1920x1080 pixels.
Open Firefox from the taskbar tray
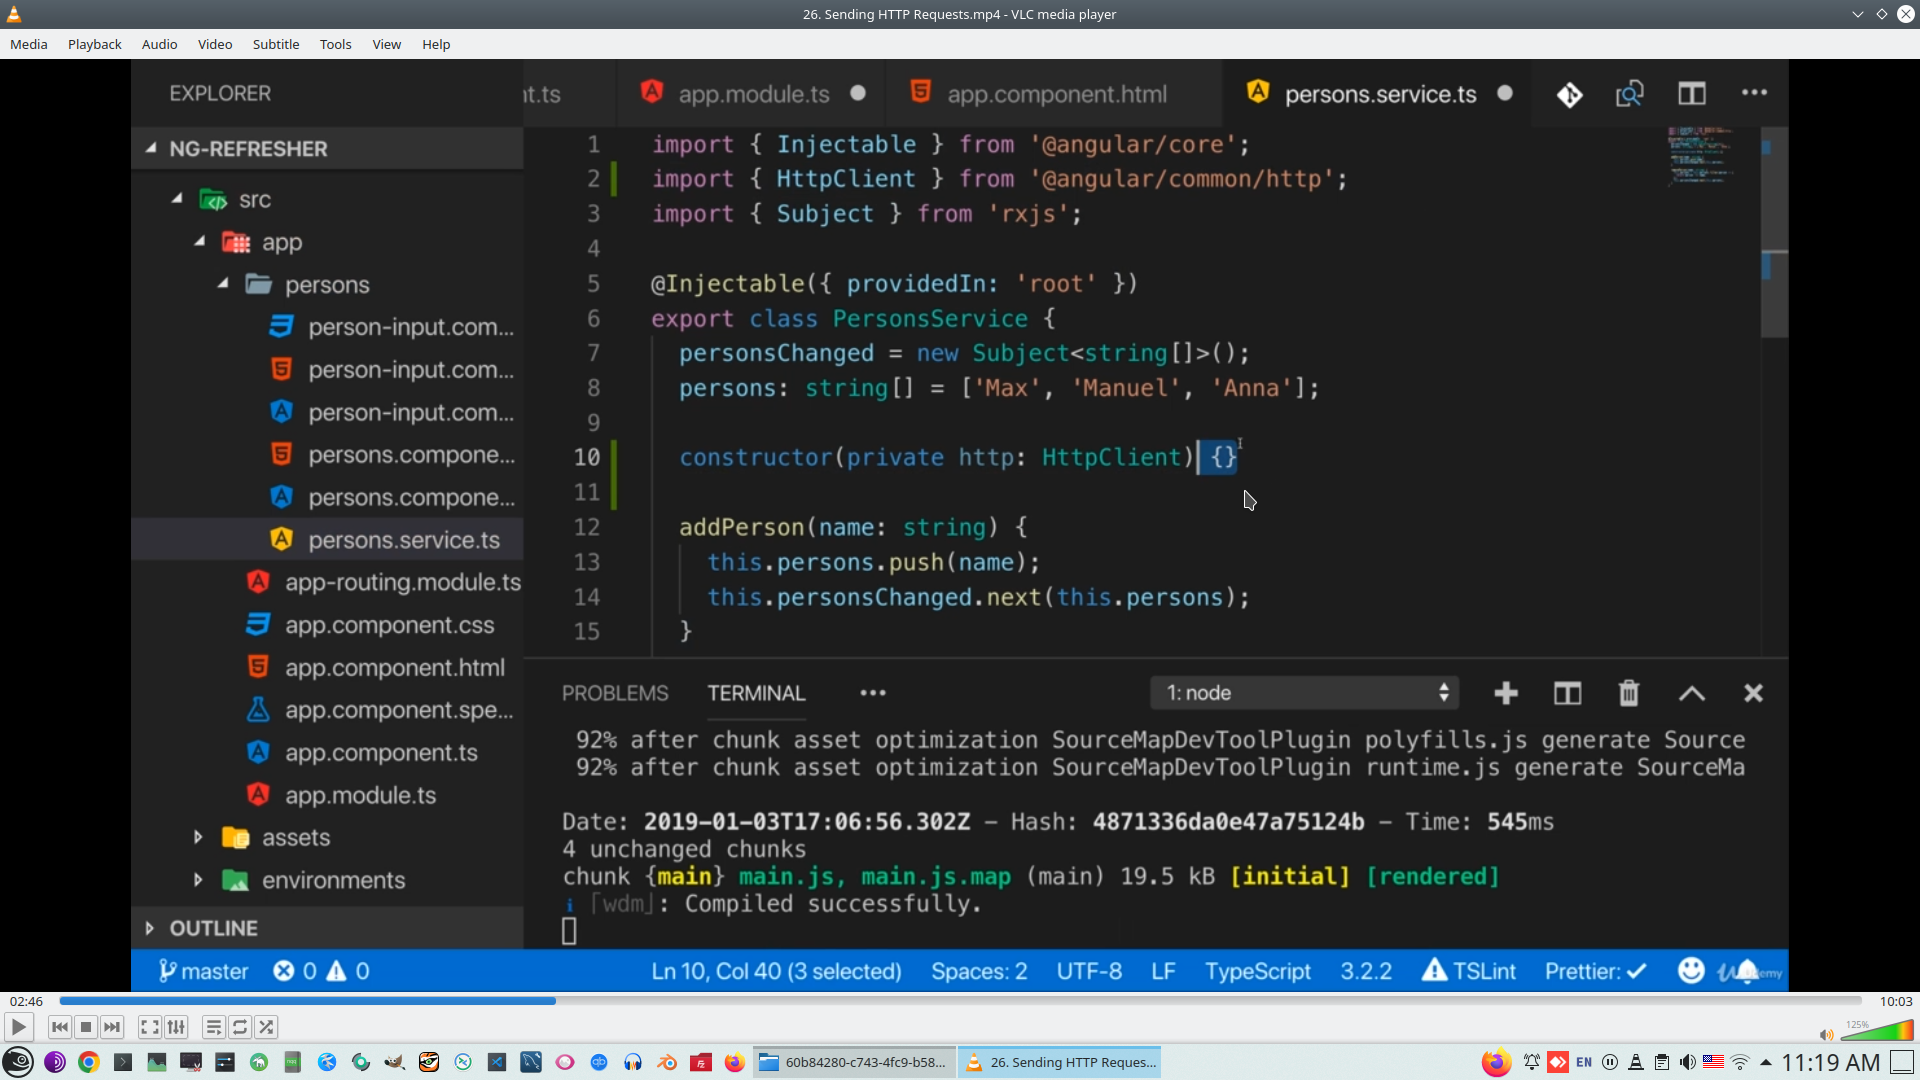[1496, 1062]
